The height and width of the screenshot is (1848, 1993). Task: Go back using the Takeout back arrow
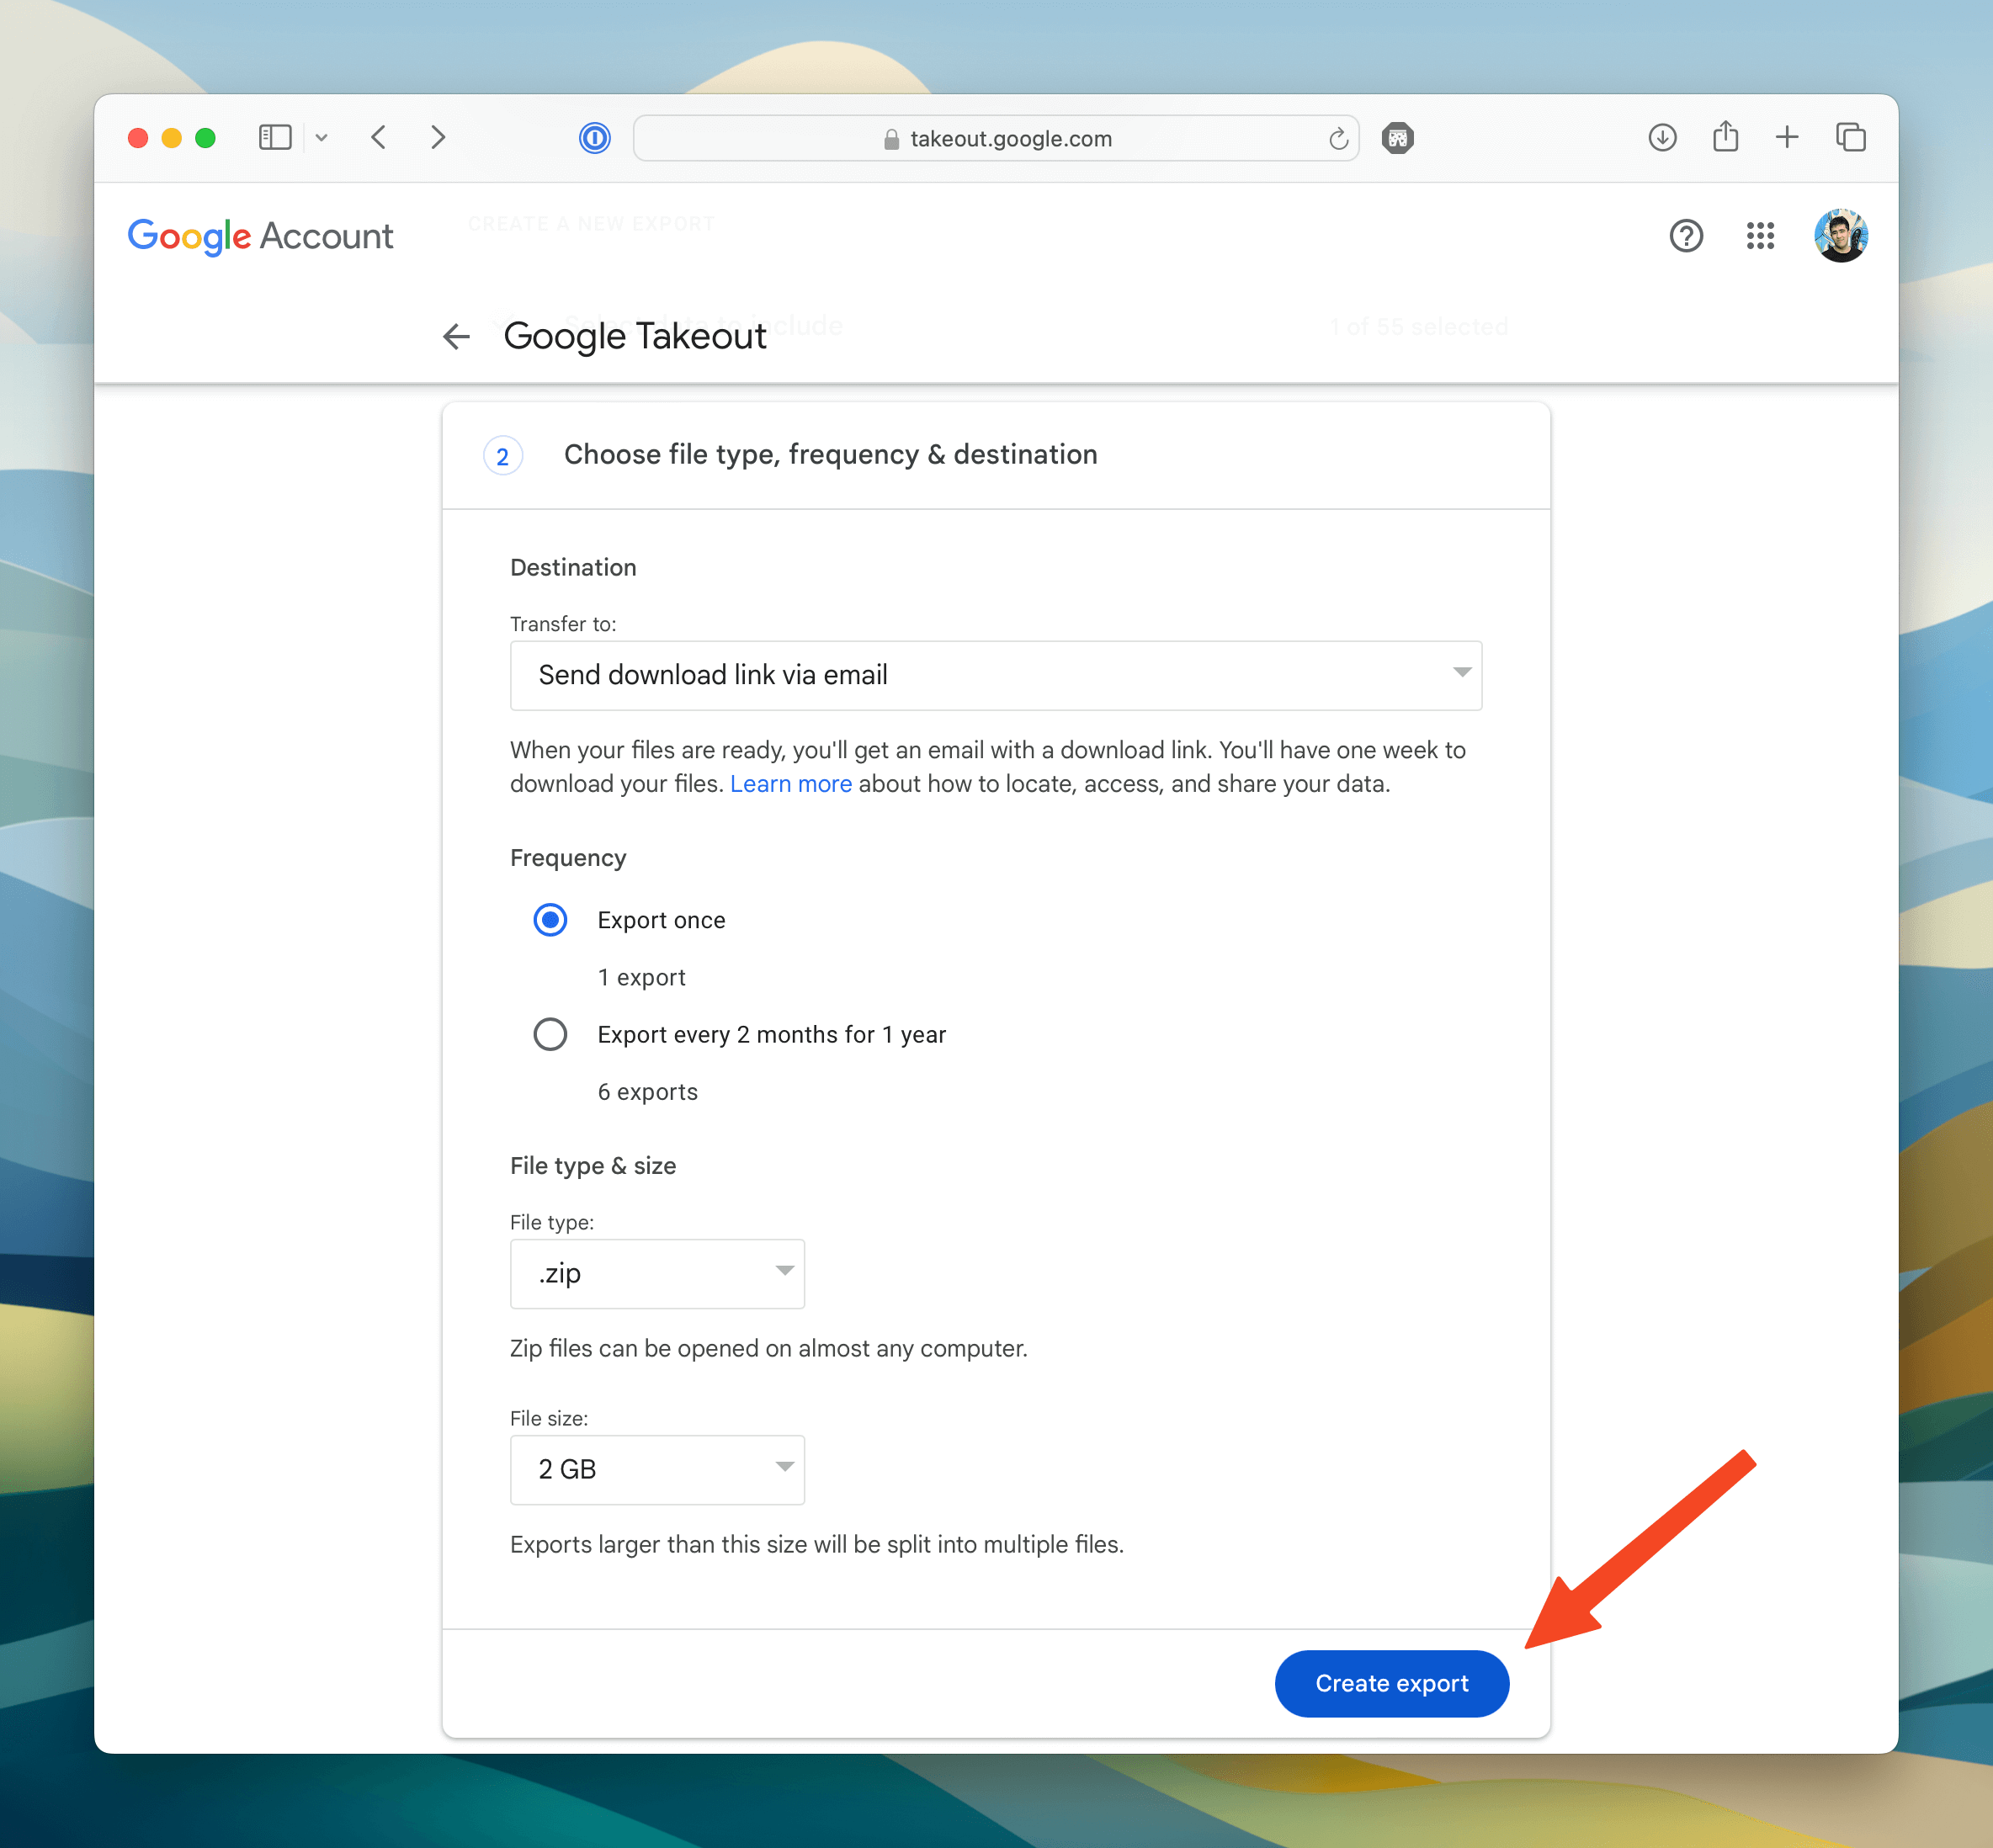(456, 337)
